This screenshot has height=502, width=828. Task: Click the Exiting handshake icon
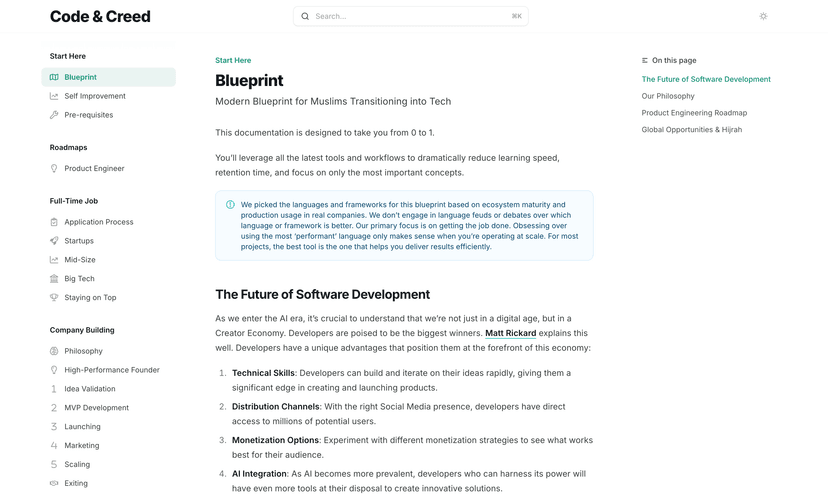(x=54, y=484)
